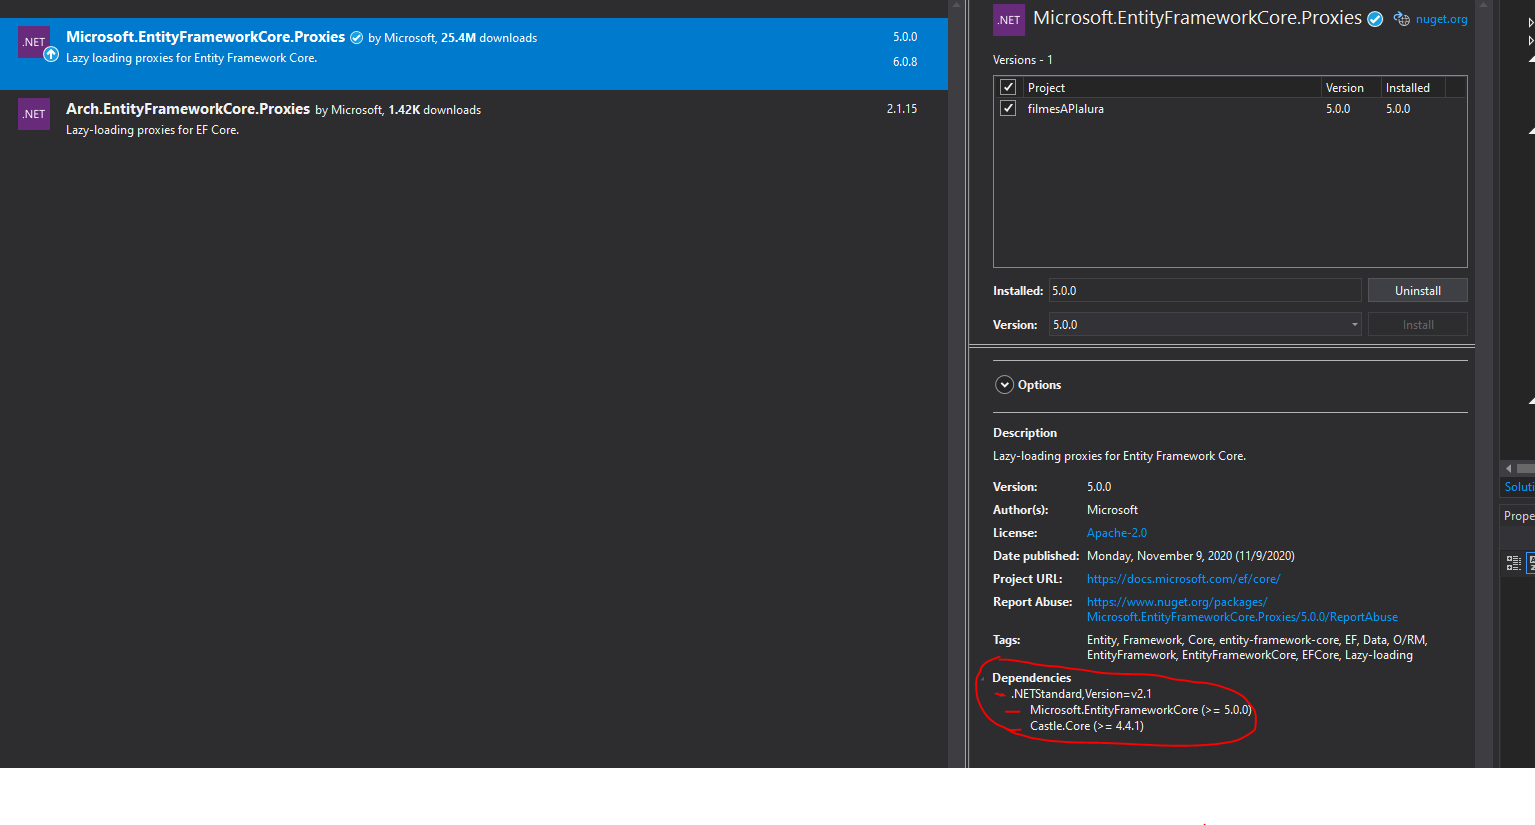Uncheck the filmesAPIalura project checkbox

point(1008,108)
